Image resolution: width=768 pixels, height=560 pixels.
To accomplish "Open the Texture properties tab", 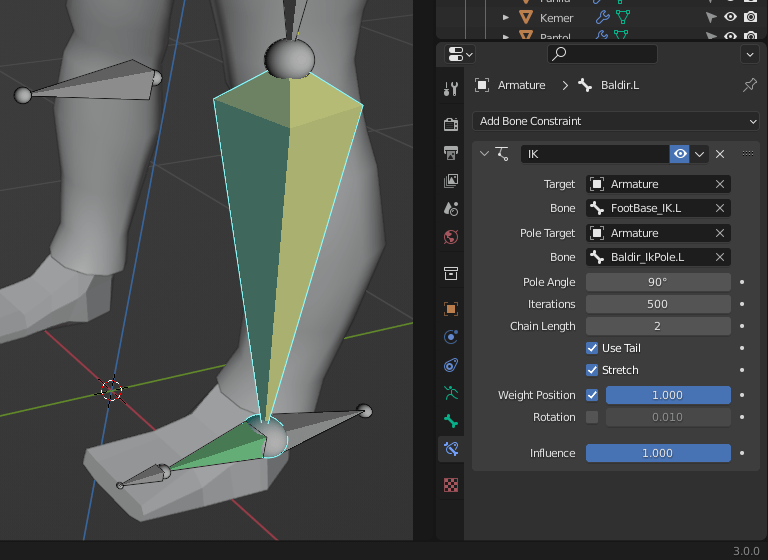I will [x=451, y=485].
